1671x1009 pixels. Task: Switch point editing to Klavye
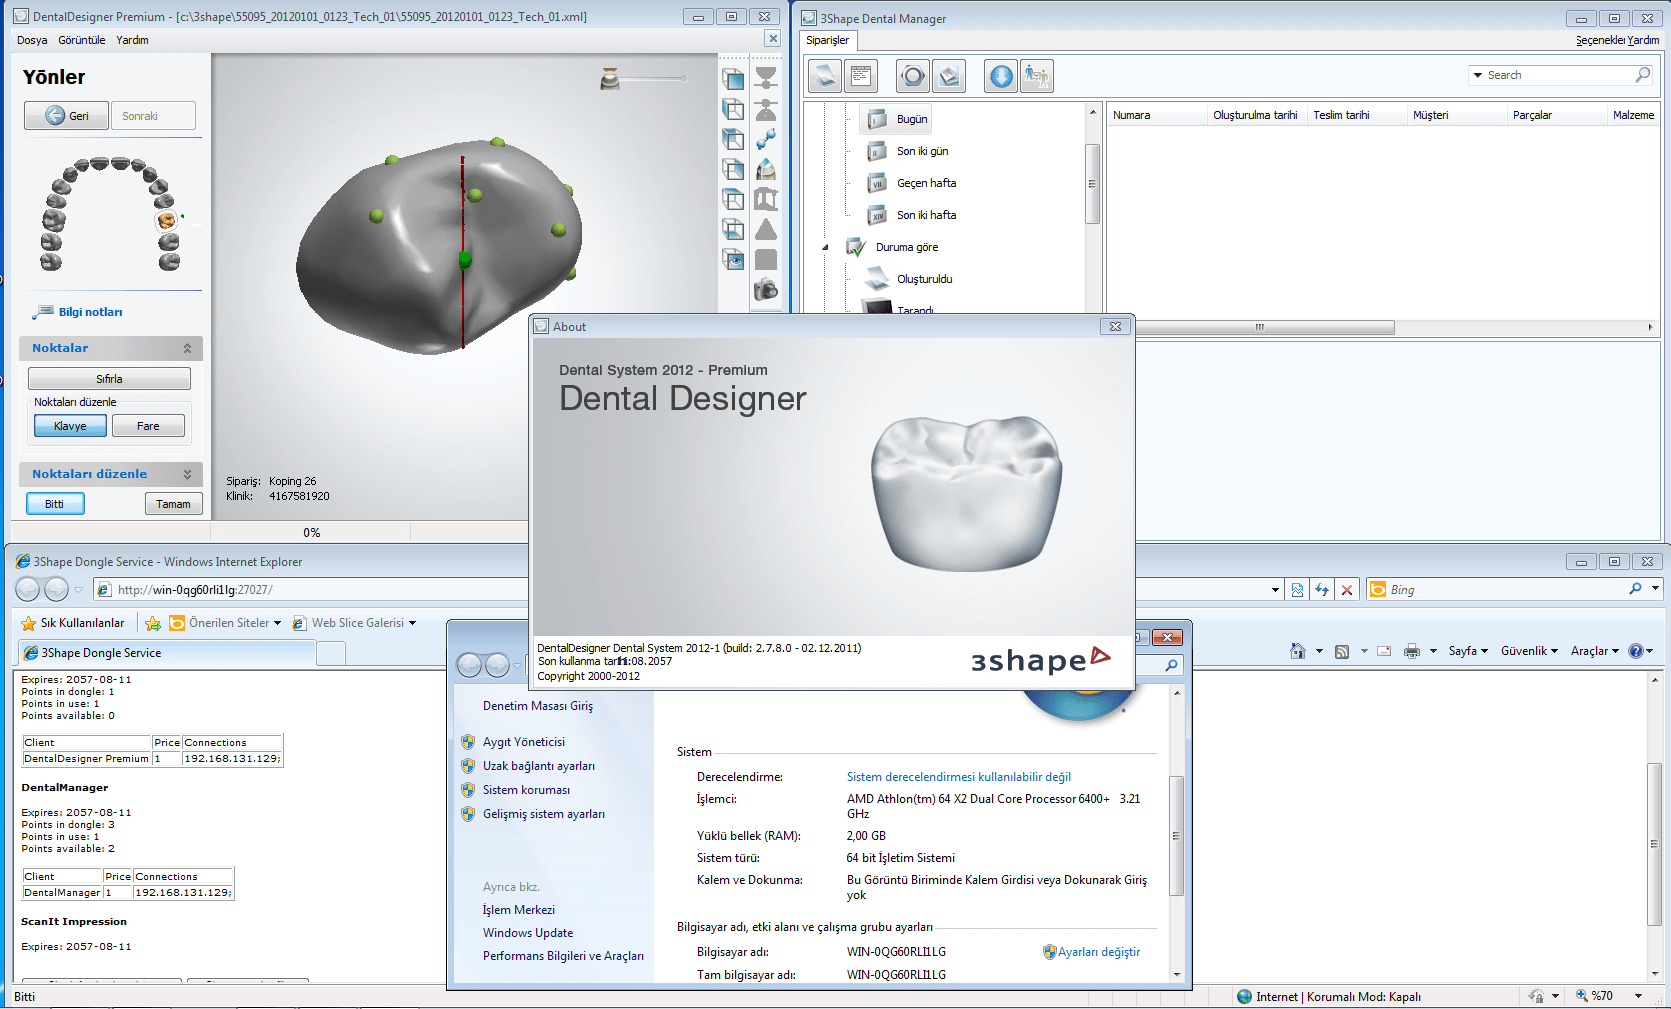[x=70, y=426]
